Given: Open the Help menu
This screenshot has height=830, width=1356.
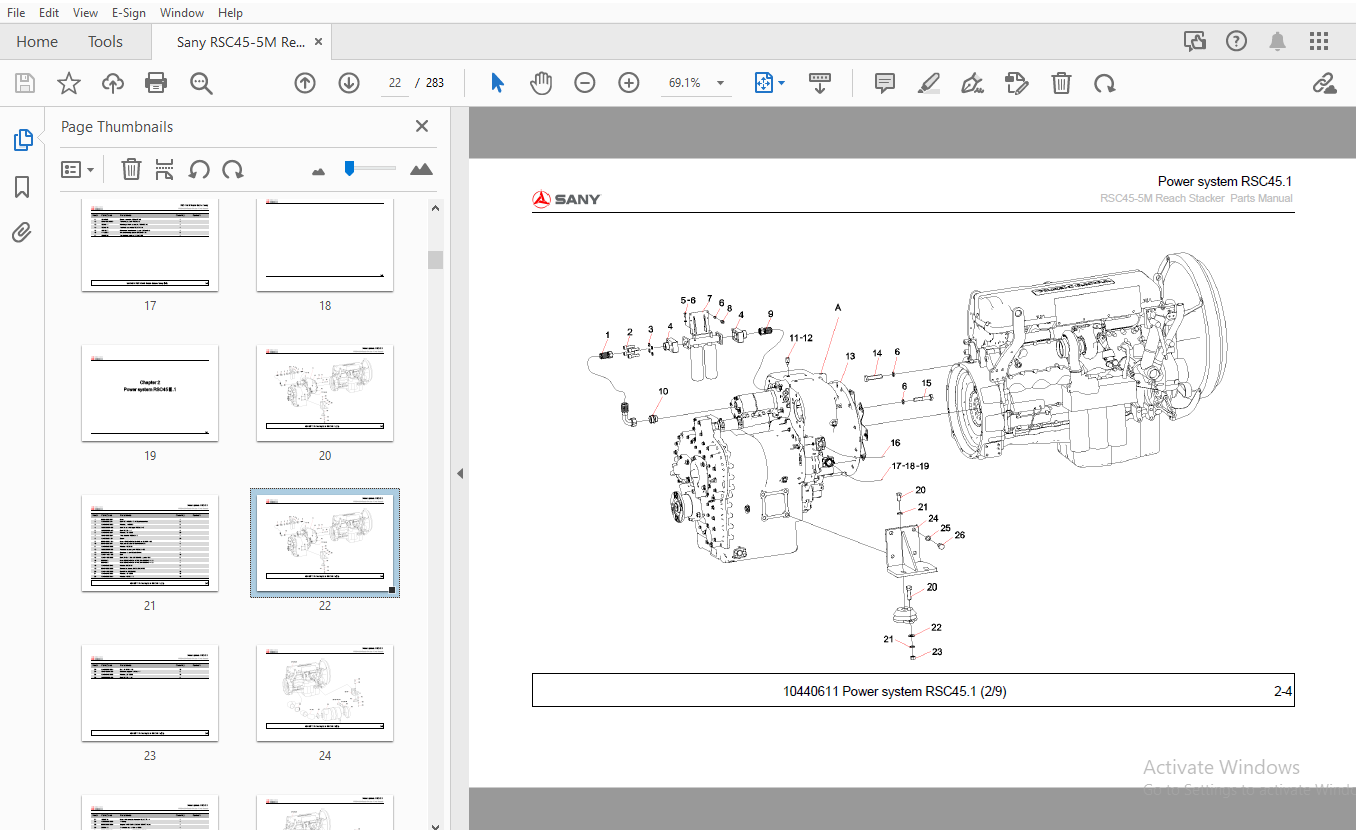Looking at the screenshot, I should [x=230, y=13].
